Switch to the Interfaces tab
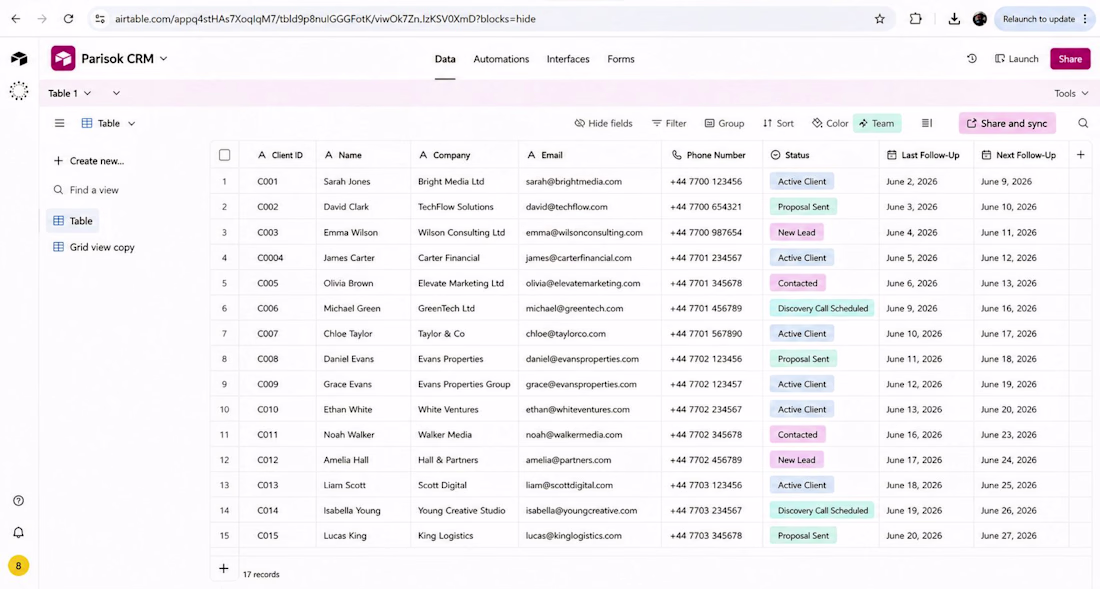This screenshot has height=589, width=1100. tap(568, 59)
